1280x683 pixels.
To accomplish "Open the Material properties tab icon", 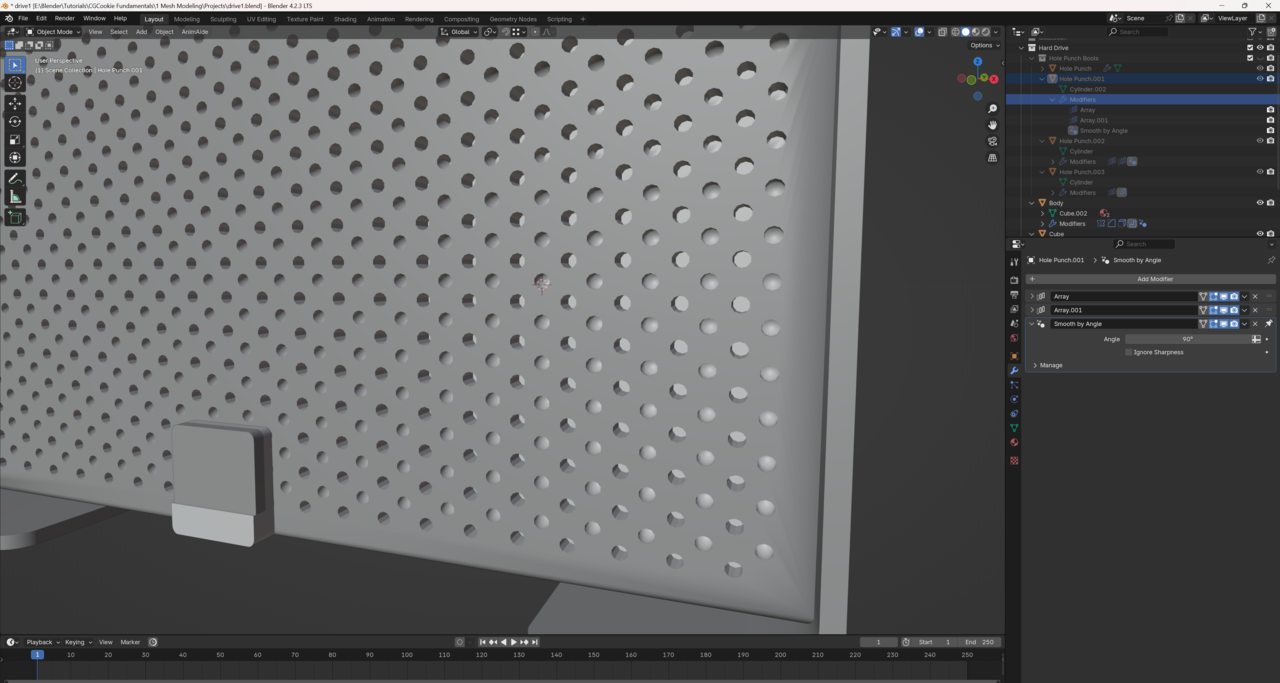I will tap(1014, 442).
